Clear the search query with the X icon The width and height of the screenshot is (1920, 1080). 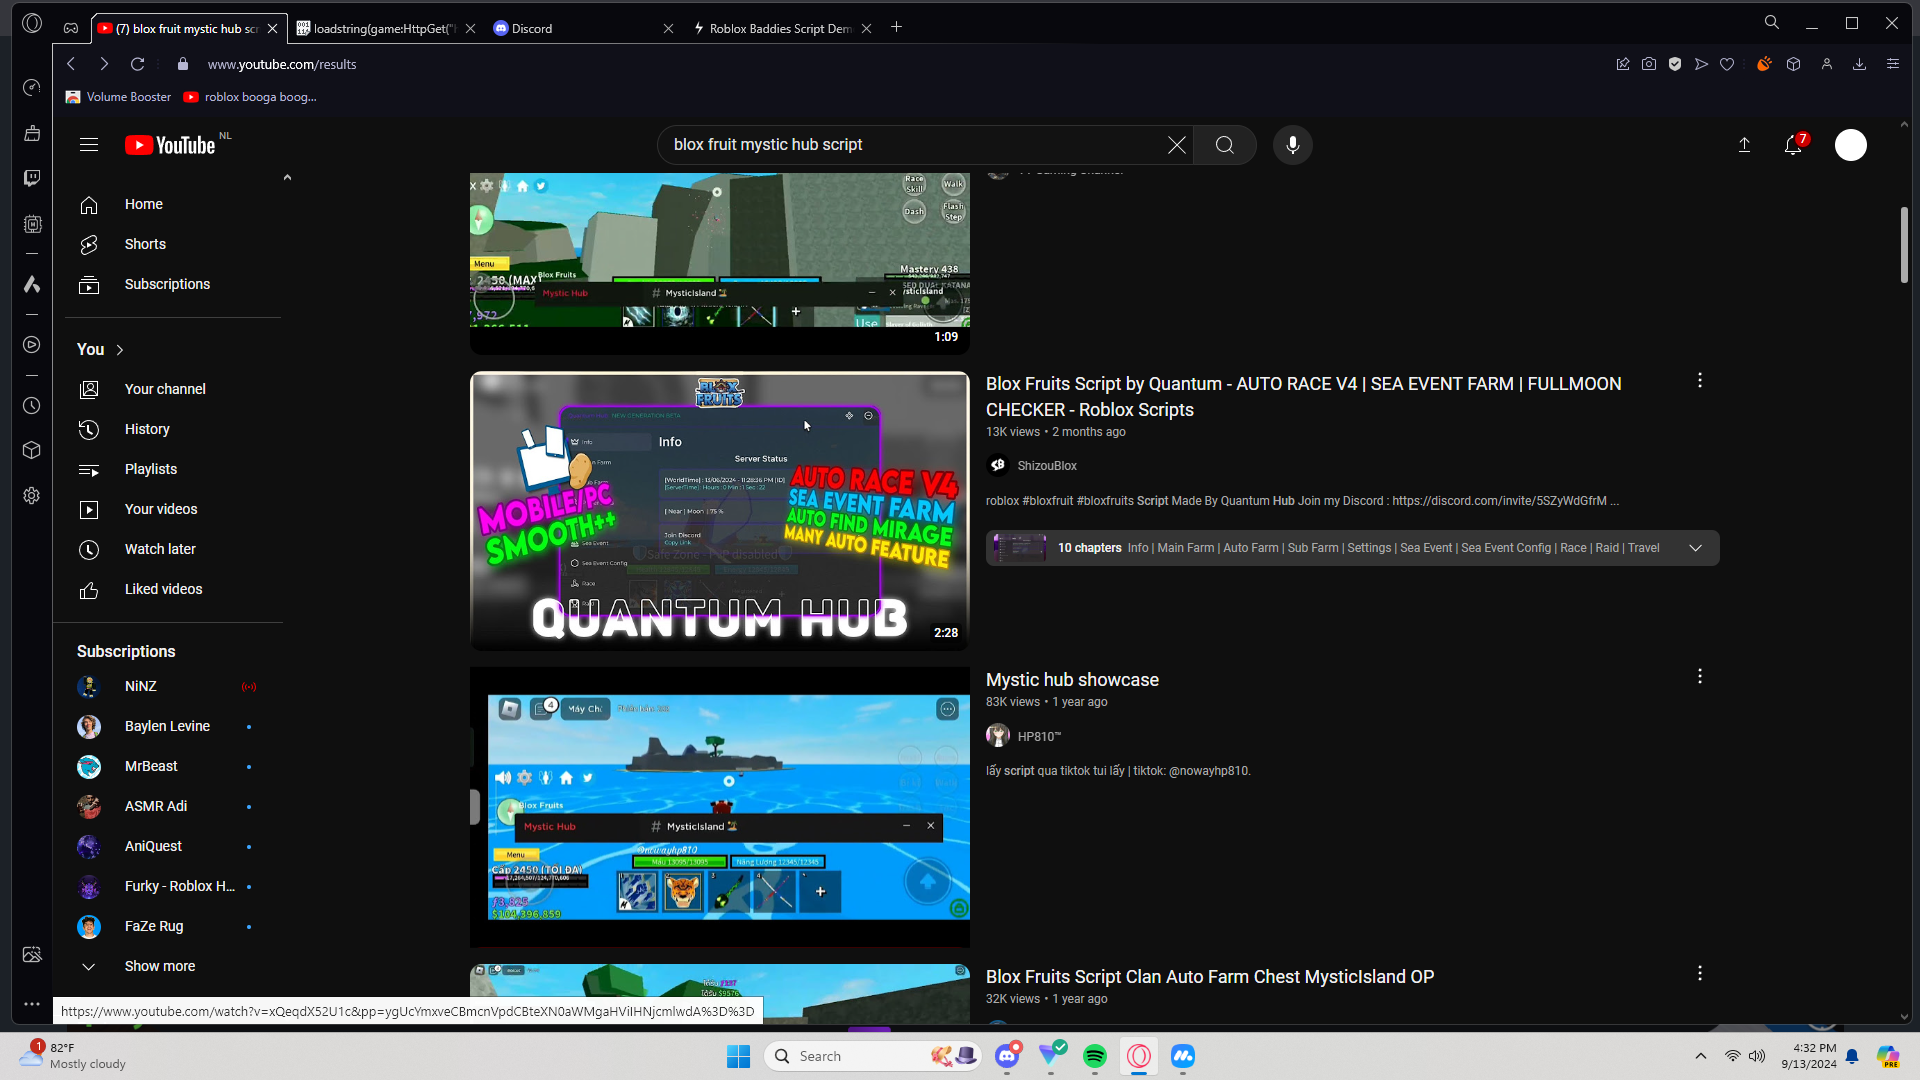click(1177, 145)
